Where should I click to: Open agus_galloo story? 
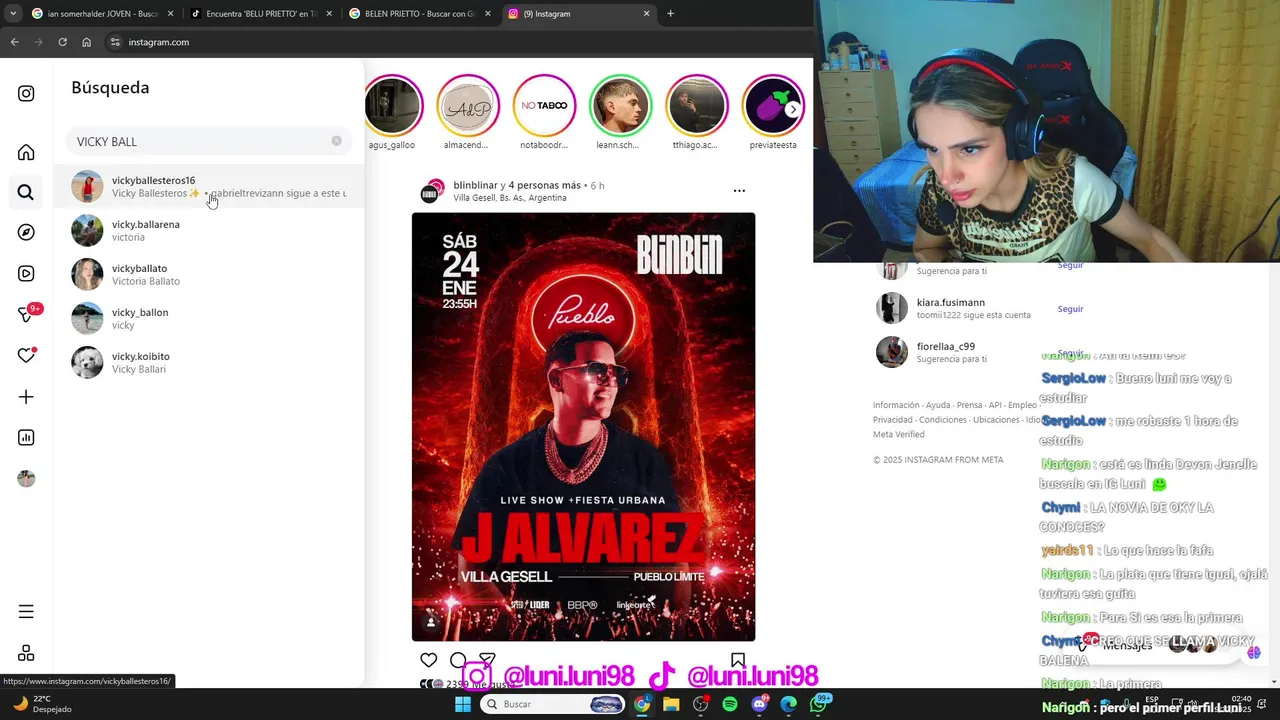(392, 113)
